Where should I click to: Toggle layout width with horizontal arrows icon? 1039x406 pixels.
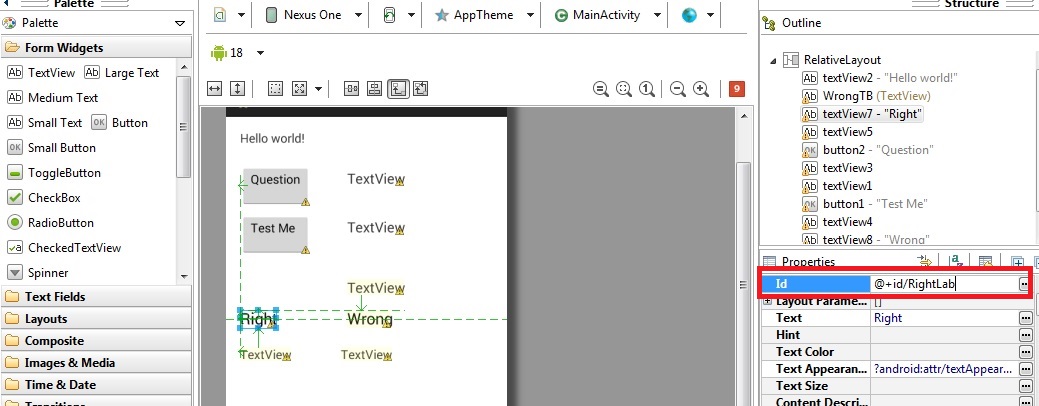pos(215,89)
